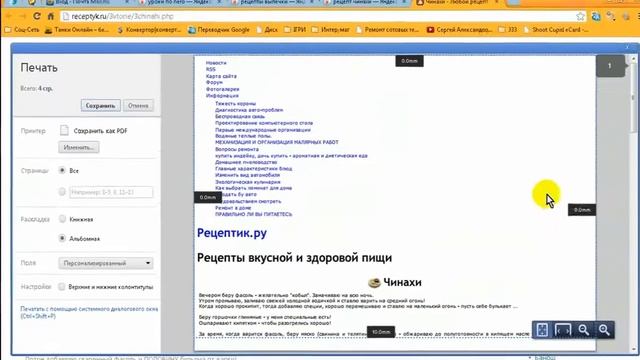Zoom in the print preview
The height and width of the screenshot is (360, 640).
coord(604,330)
